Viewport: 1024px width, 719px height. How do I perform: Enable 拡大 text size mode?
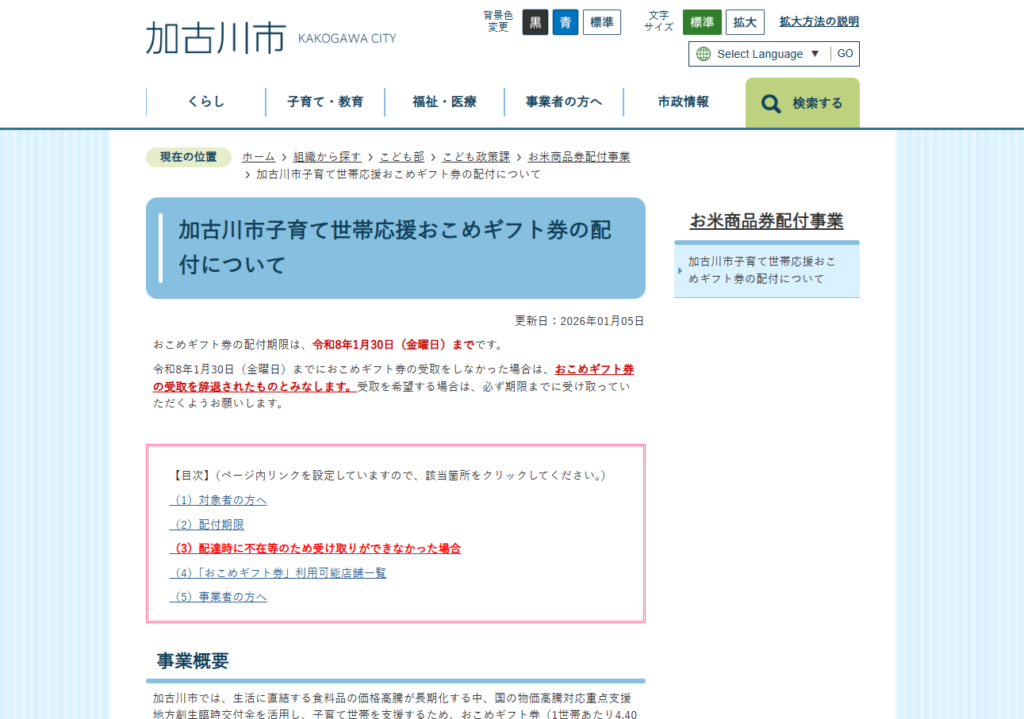pos(744,21)
